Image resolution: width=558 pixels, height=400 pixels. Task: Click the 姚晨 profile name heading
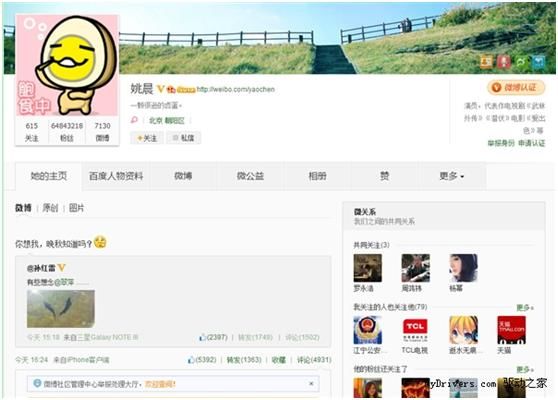pyautogui.click(x=142, y=89)
